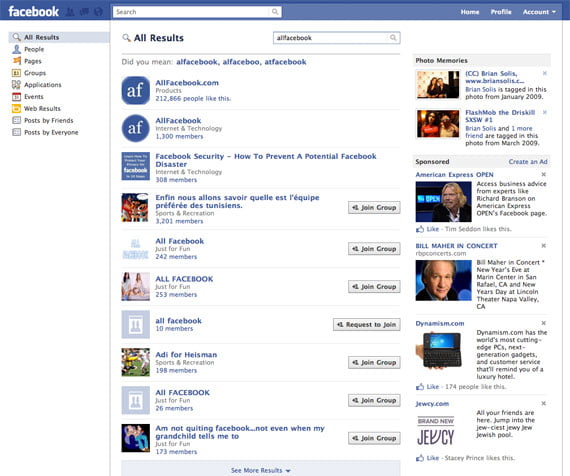The height and width of the screenshot is (476, 570).
Task: Join the 26-member All FACEBOOK group
Action: [374, 400]
